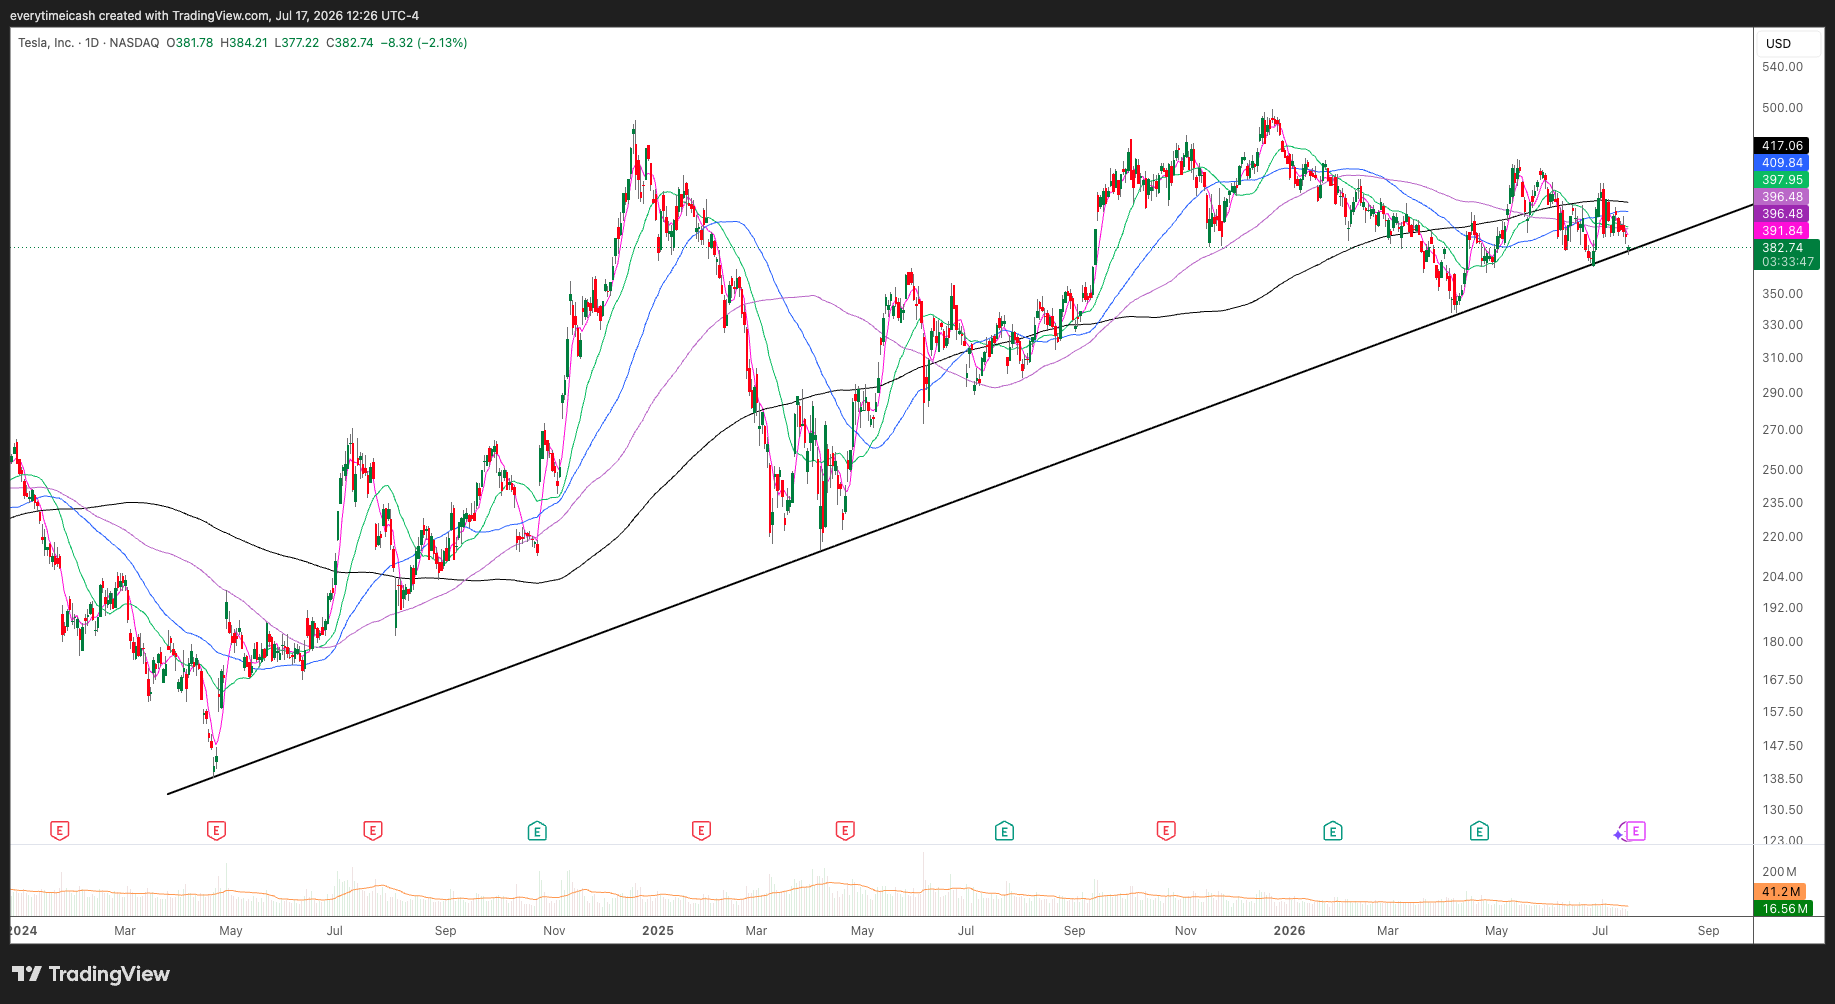Click the green 16.56M volume tag
1835x1004 pixels.
tap(1784, 909)
